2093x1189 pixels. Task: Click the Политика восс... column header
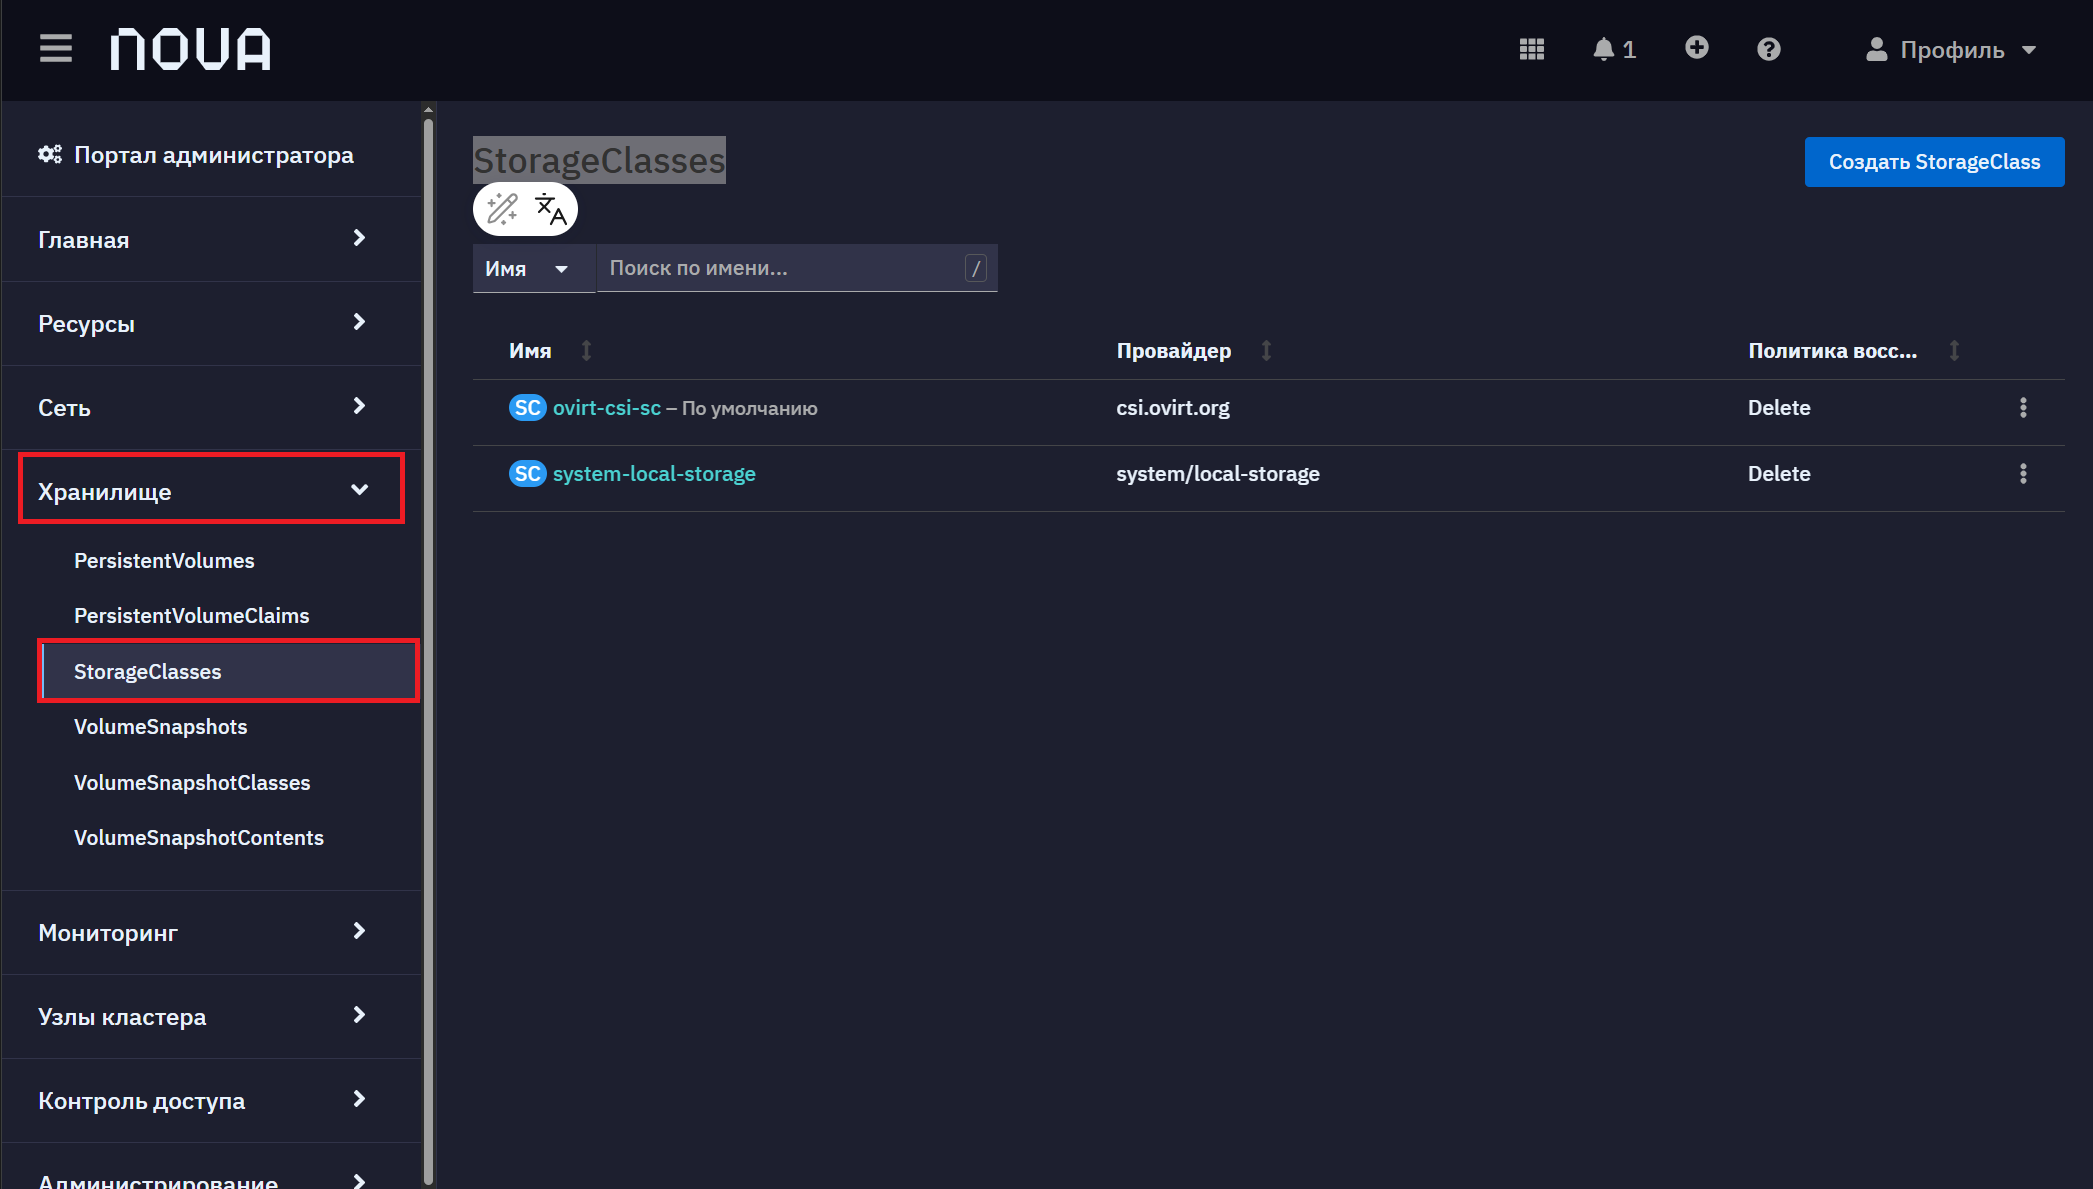(x=1832, y=351)
